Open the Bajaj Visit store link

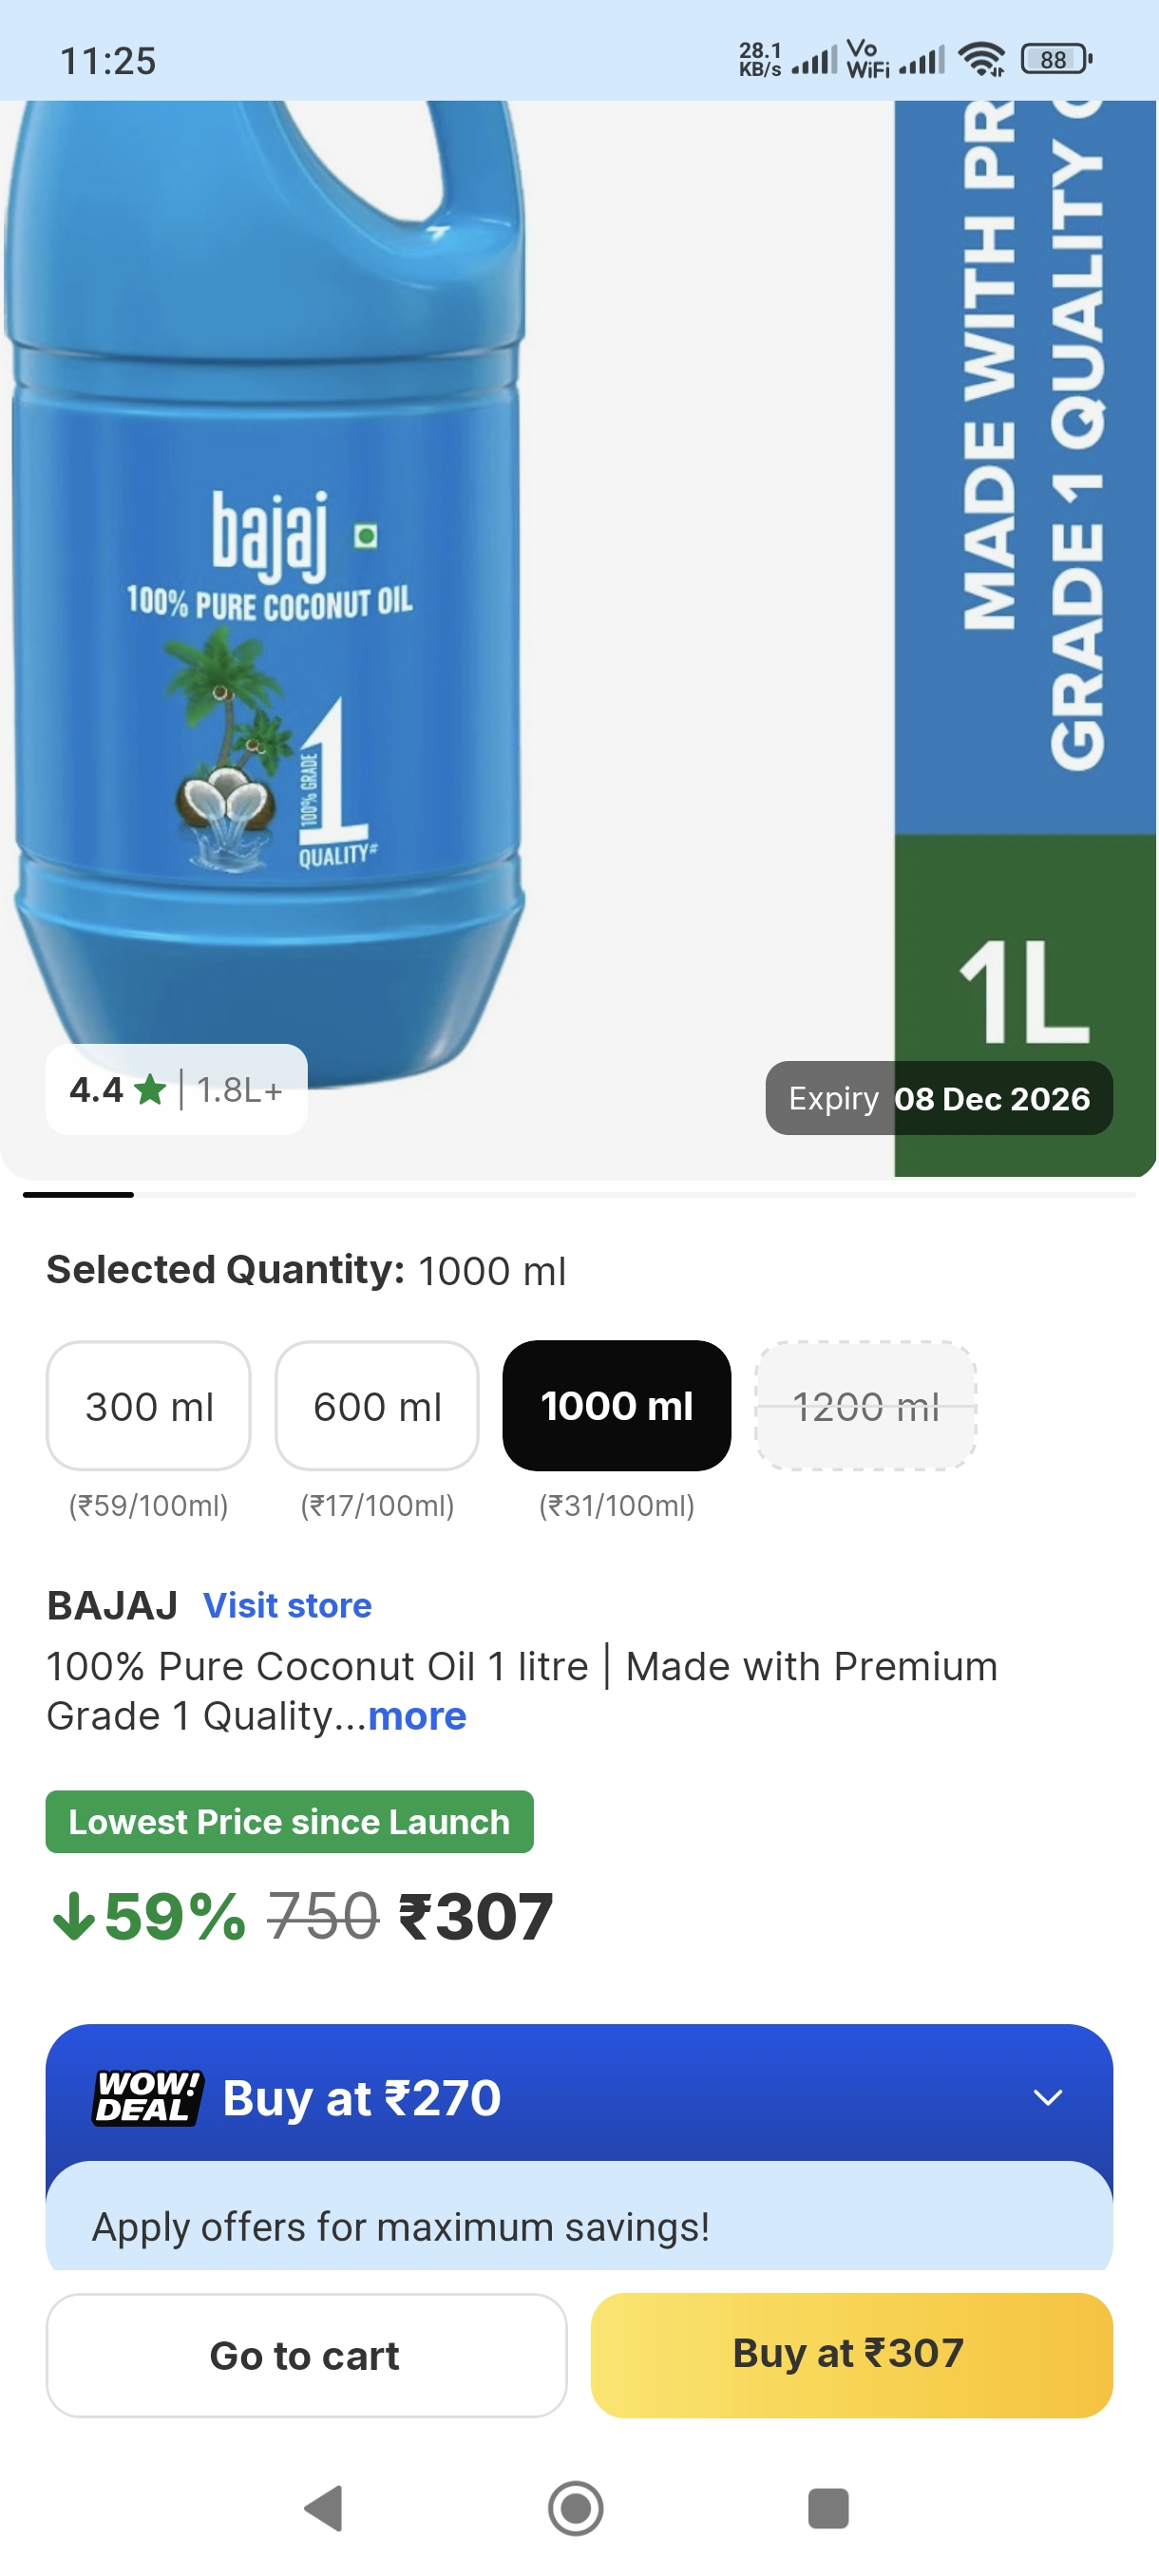pos(287,1605)
